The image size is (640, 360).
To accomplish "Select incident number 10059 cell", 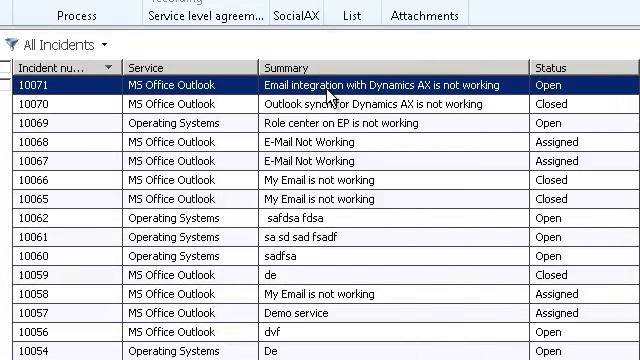I will 67,275.
